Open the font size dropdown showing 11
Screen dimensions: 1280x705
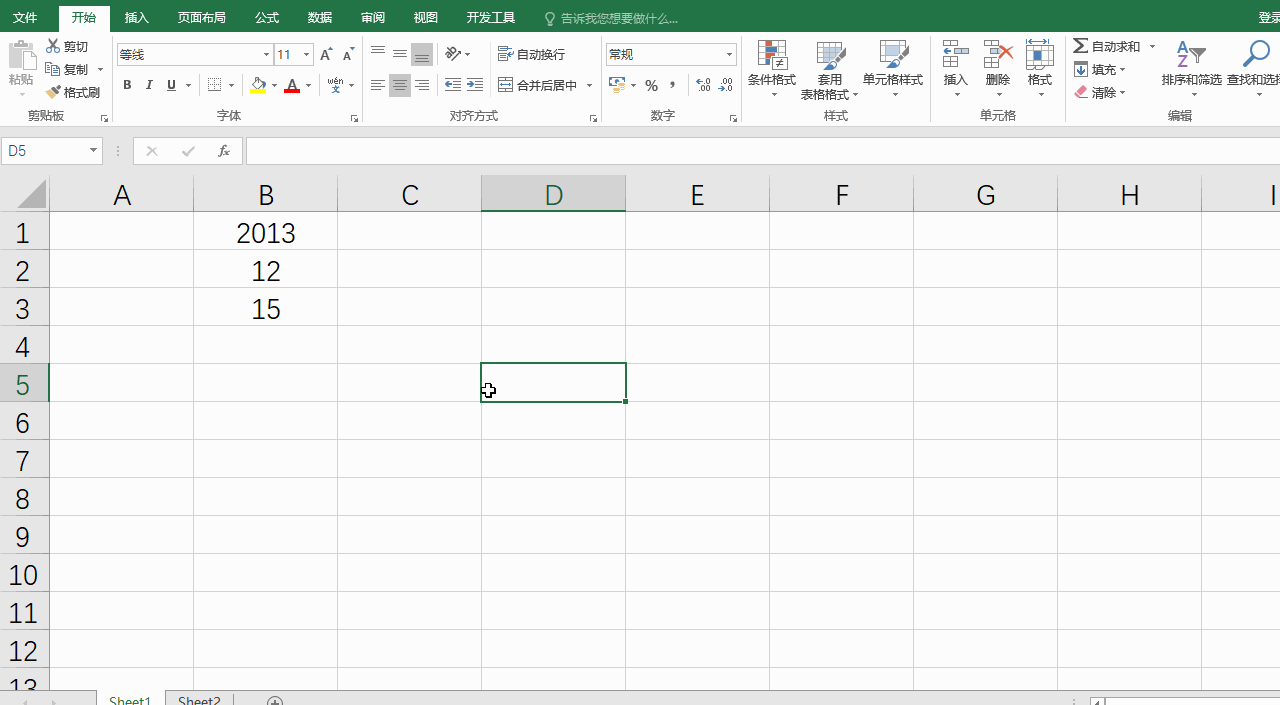307,55
